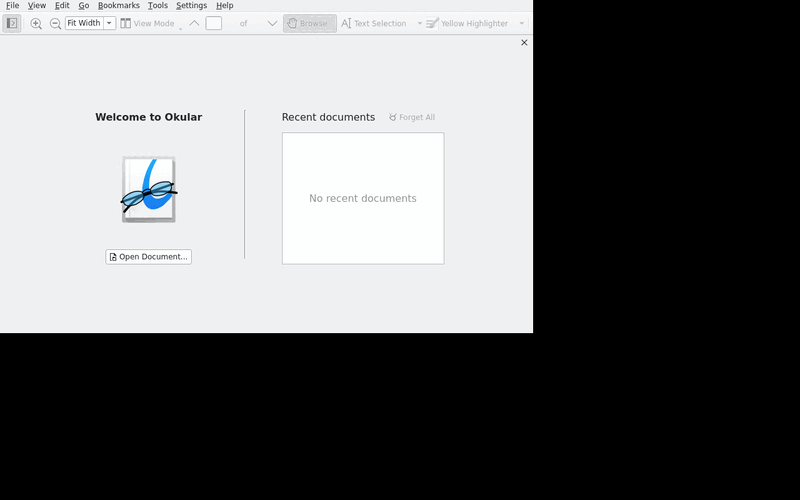Viewport: 800px width, 500px height.
Task: Open the Edit menu
Action: (62, 6)
